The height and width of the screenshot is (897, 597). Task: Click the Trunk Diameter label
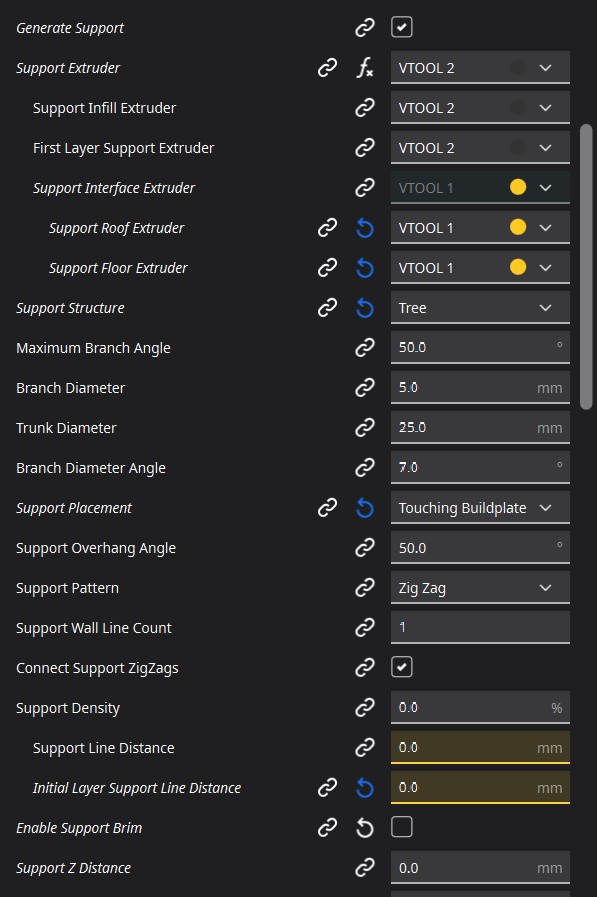point(66,427)
